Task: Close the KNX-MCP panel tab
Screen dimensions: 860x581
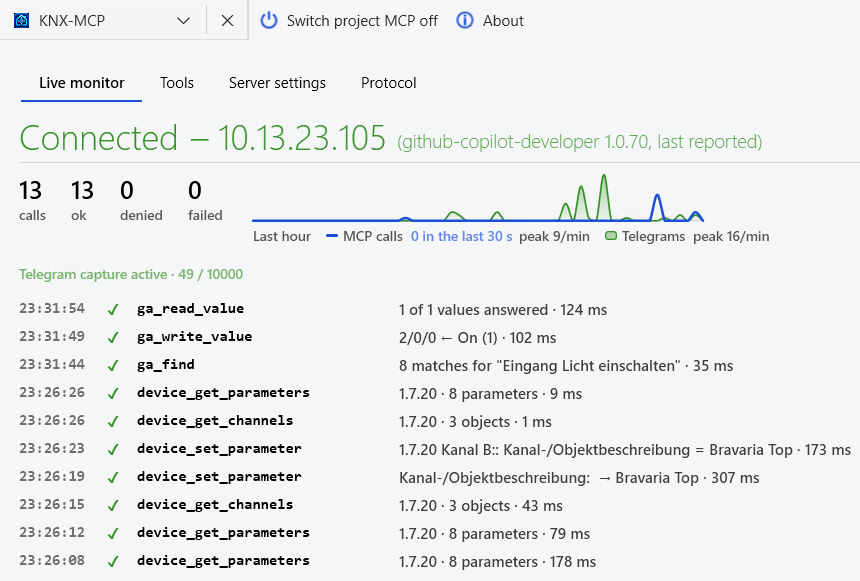Action: tap(227, 21)
